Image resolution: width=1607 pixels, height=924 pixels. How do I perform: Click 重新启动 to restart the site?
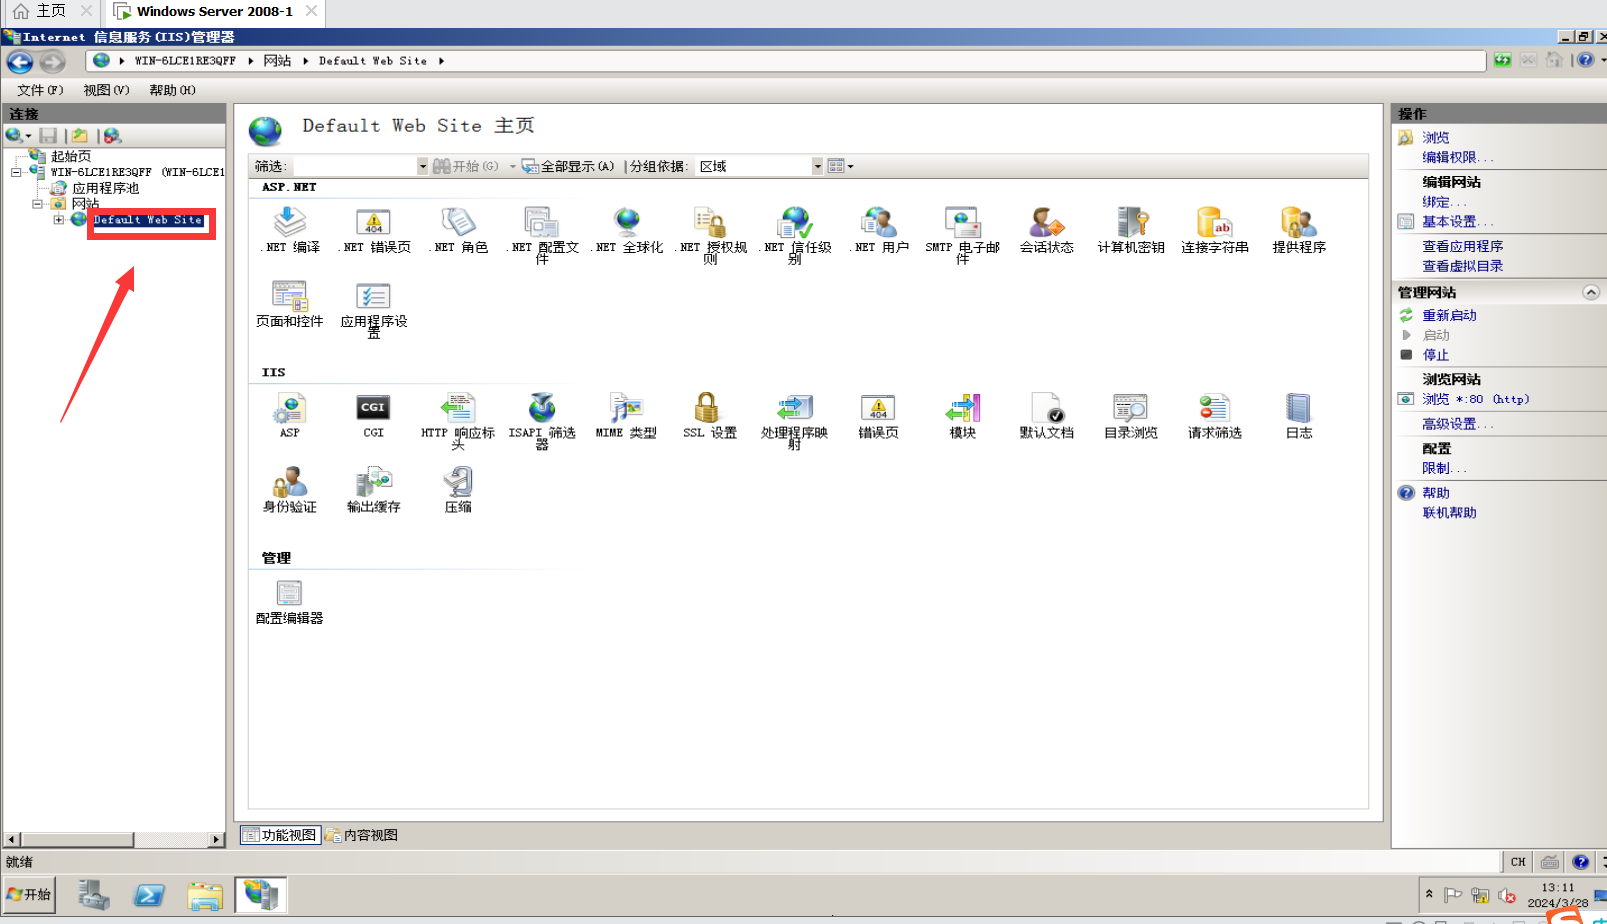[1449, 315]
